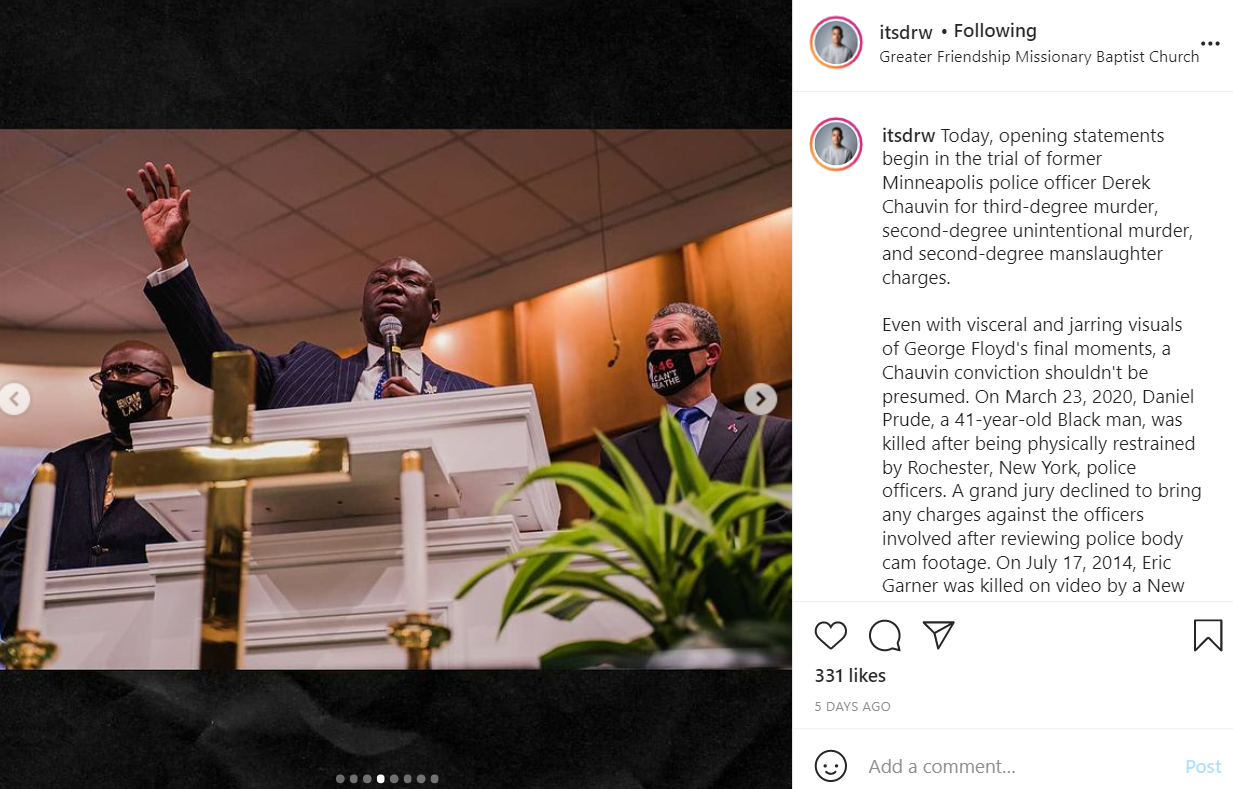
Task: Share the post via the paper plane icon
Action: click(x=938, y=635)
